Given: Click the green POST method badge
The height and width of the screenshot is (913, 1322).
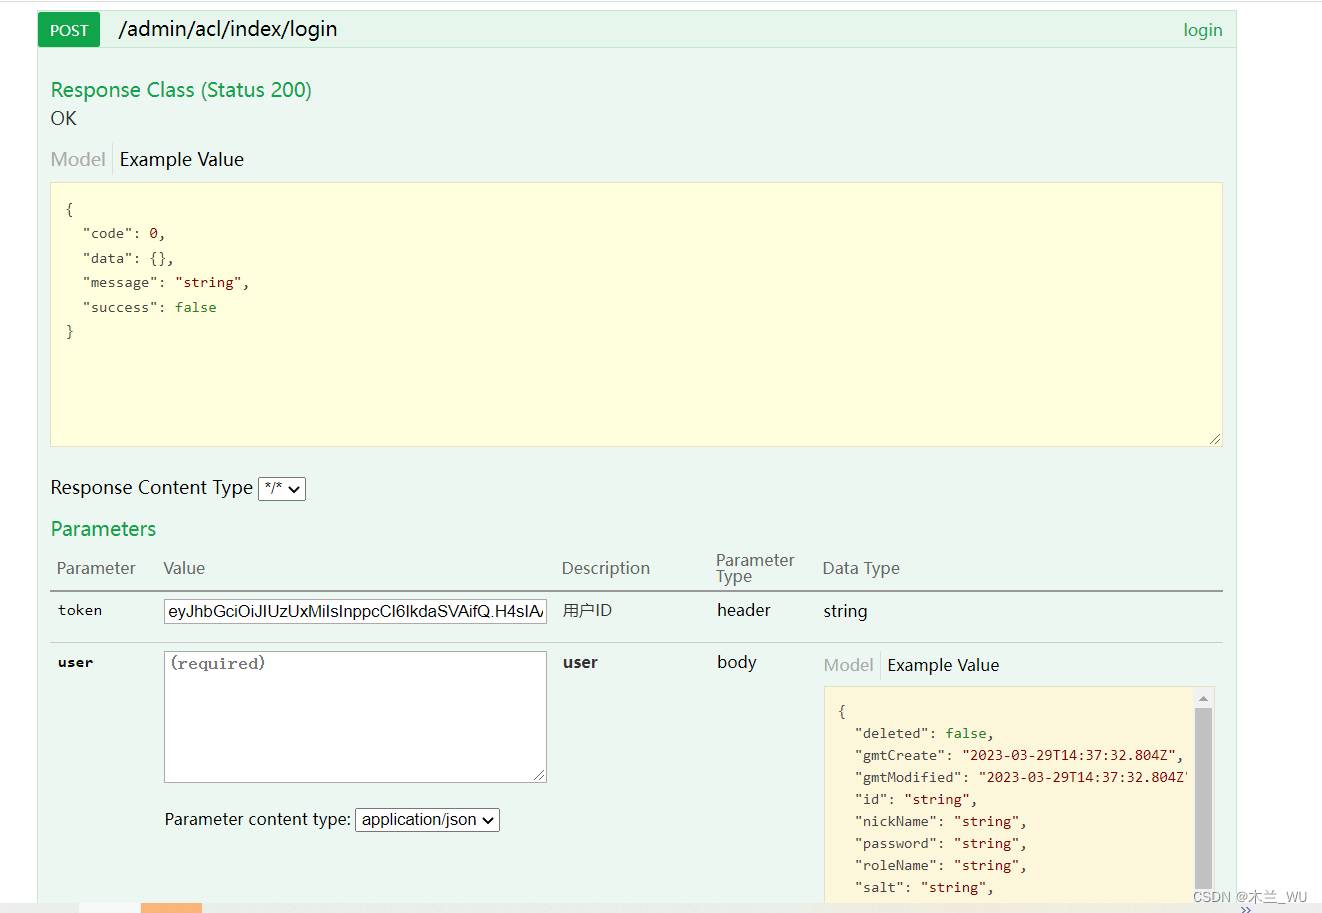Looking at the screenshot, I should point(69,30).
